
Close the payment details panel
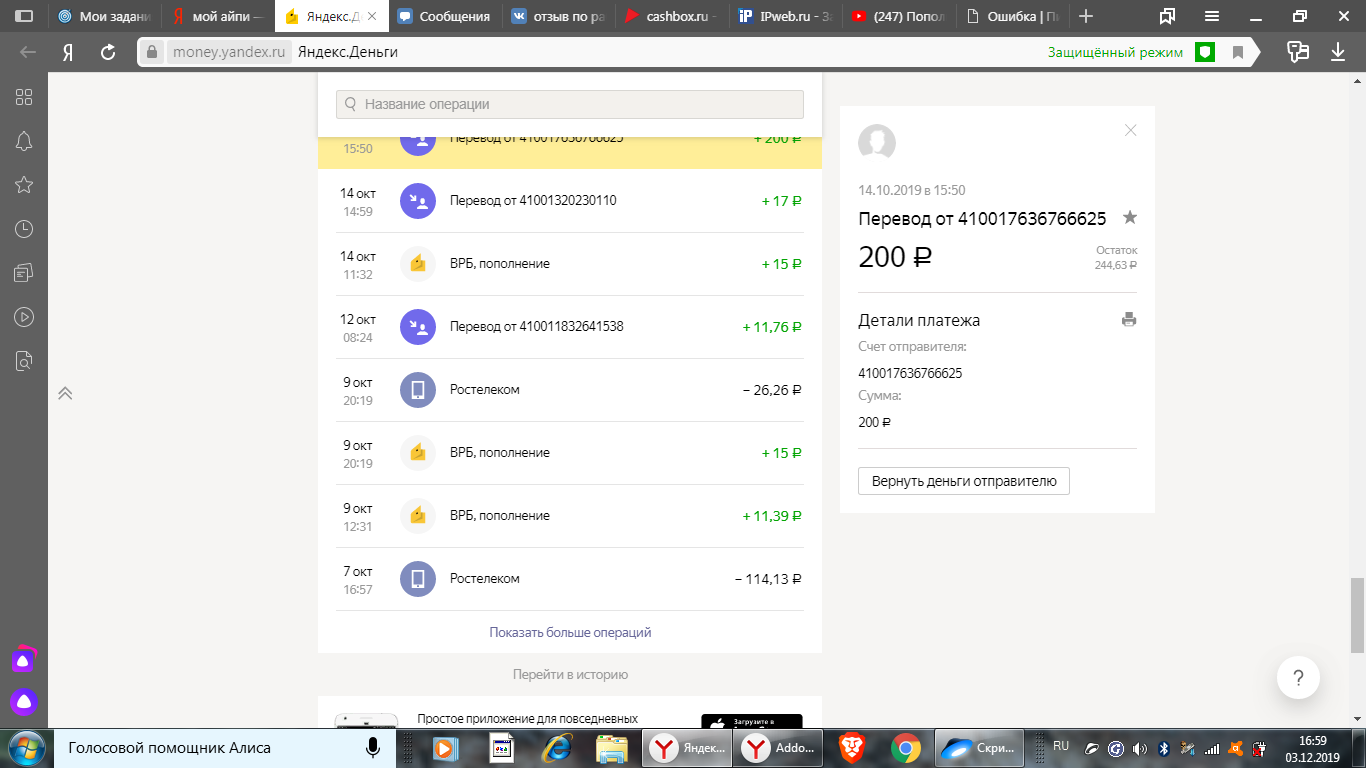pos(1131,130)
